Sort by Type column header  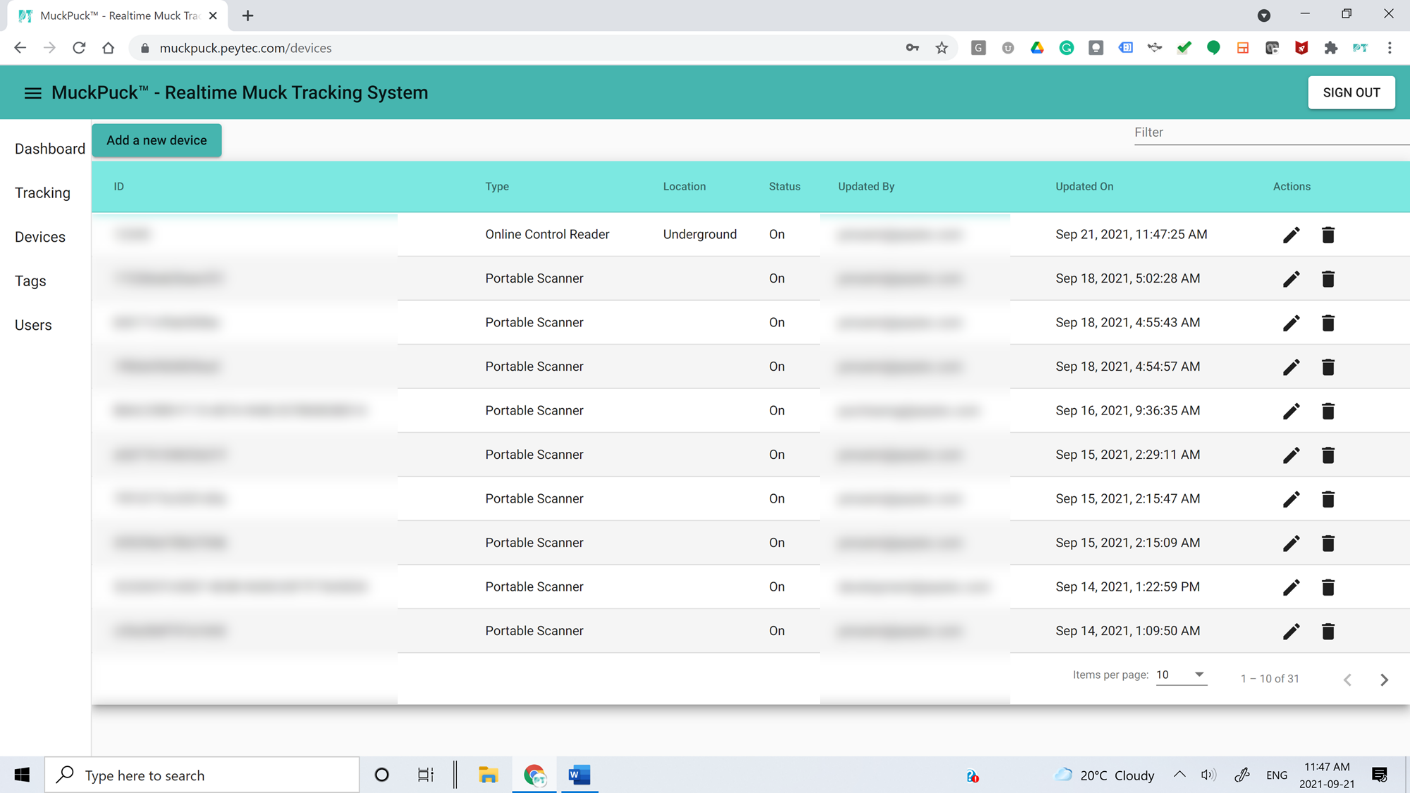tap(497, 187)
